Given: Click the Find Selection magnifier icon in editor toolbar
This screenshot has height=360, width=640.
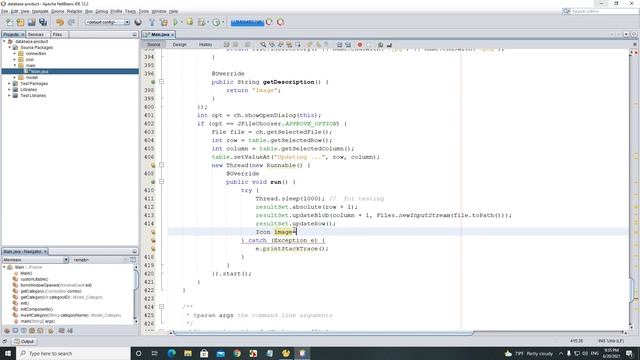Looking at the screenshot, I should point(263,44).
